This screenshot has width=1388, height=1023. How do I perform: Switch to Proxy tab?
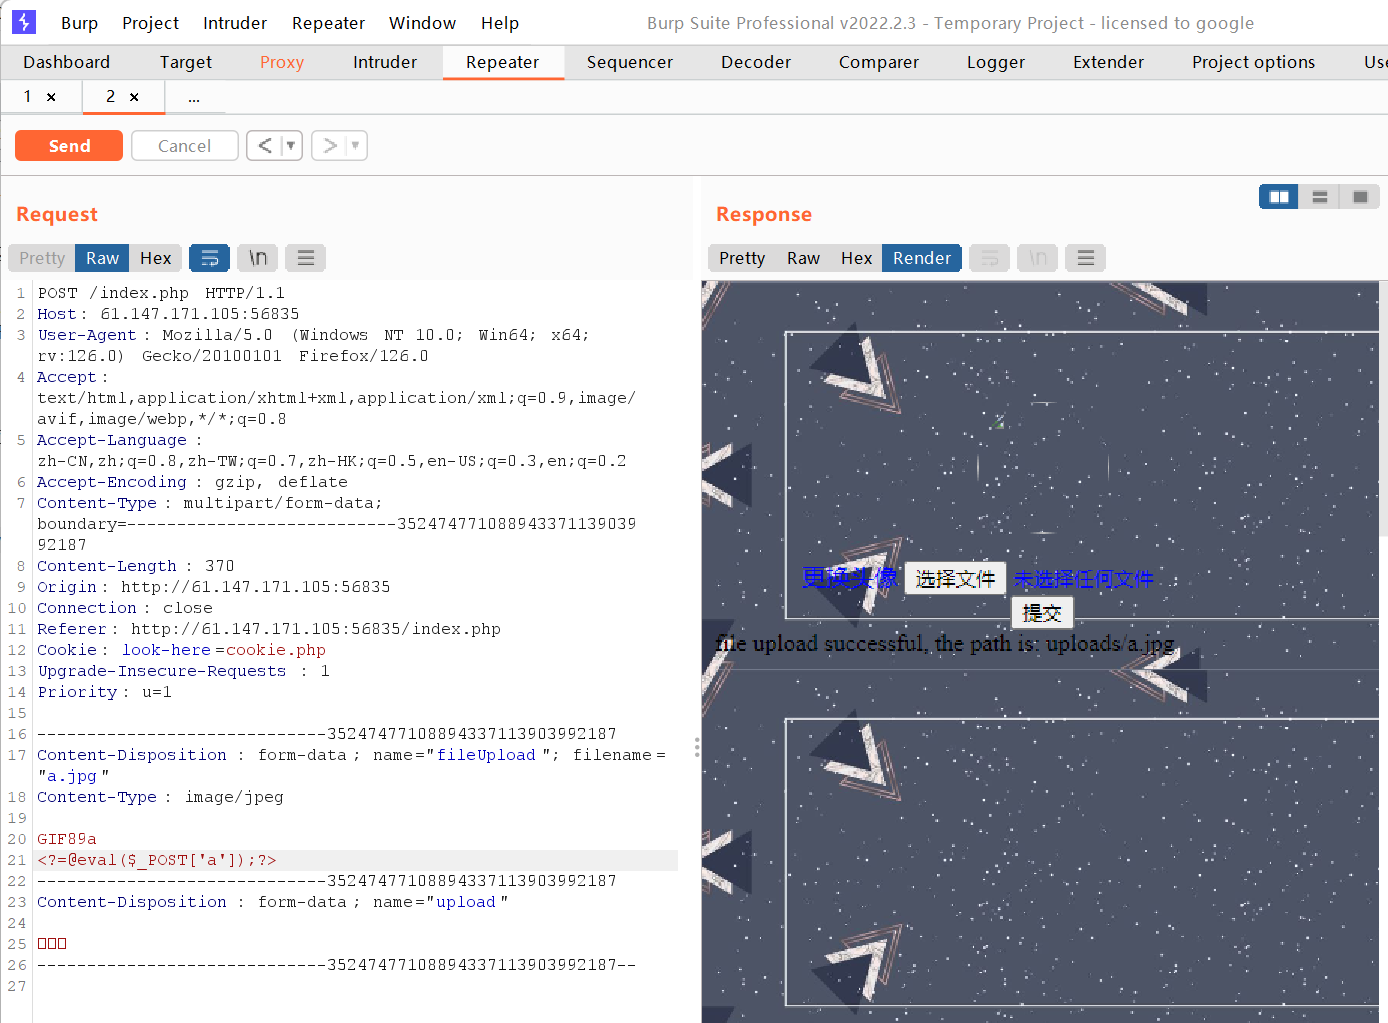[x=282, y=62]
